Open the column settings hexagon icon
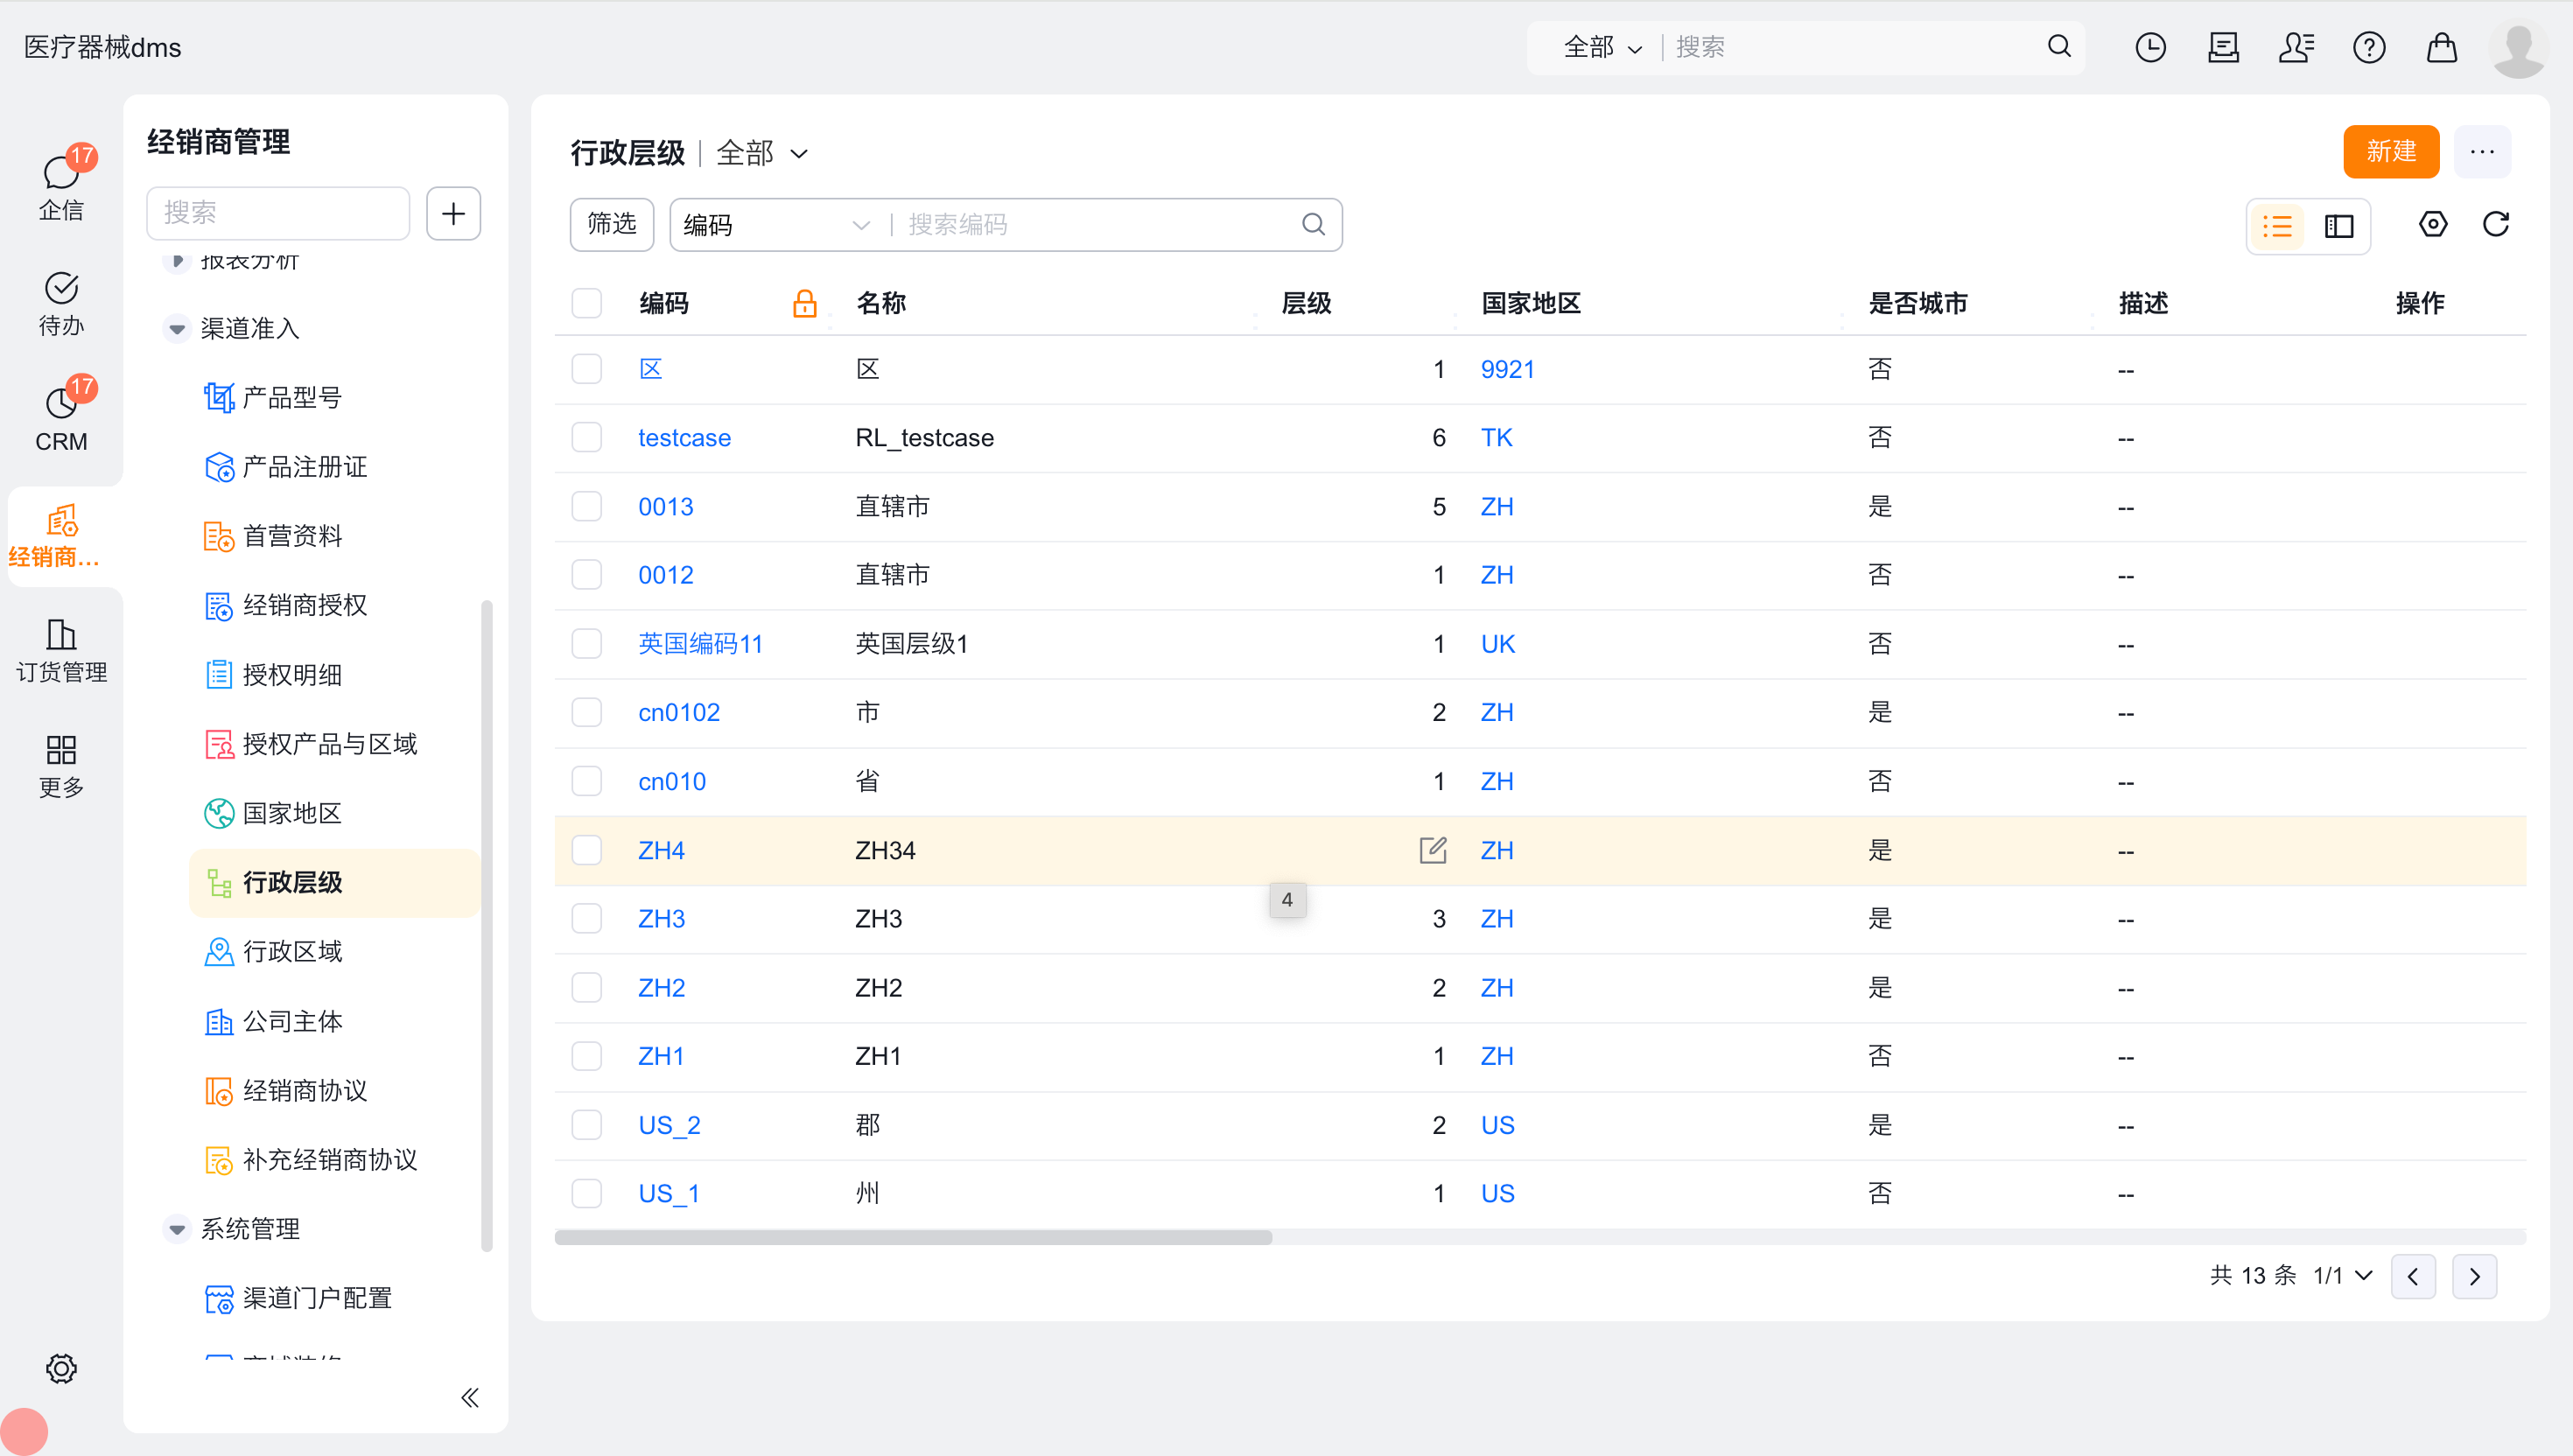The width and height of the screenshot is (2573, 1456). click(2432, 224)
